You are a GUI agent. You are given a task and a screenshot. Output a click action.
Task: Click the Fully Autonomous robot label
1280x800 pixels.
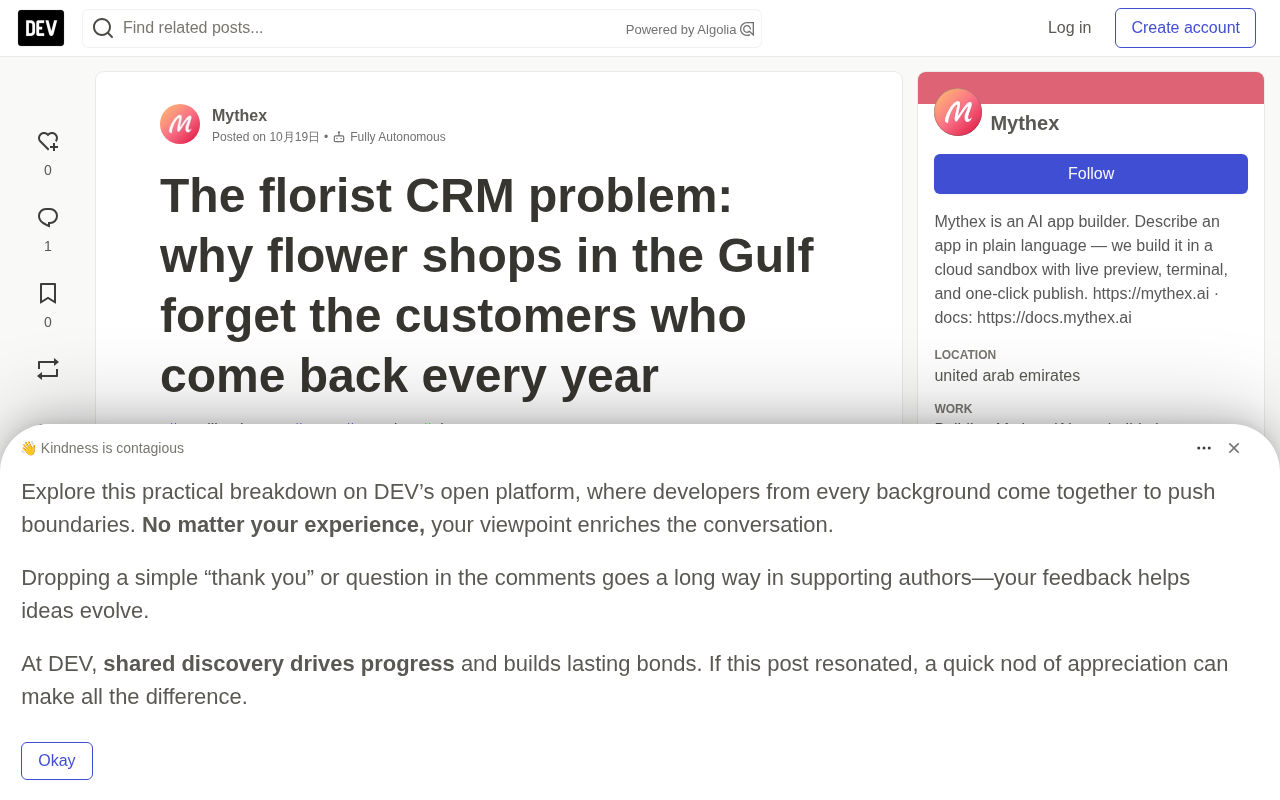coord(389,137)
